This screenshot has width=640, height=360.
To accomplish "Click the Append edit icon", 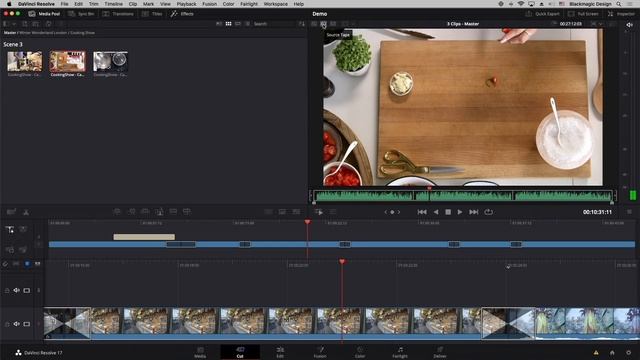I will [131, 211].
